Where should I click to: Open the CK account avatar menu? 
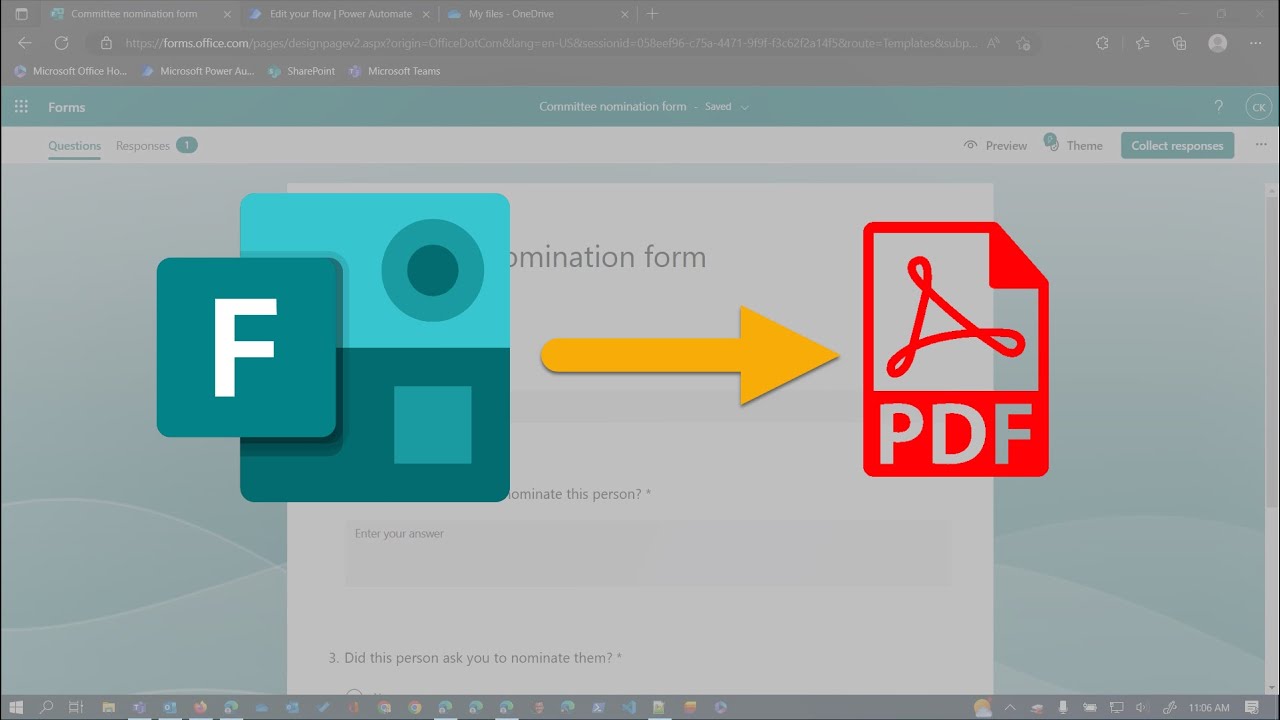(1258, 107)
